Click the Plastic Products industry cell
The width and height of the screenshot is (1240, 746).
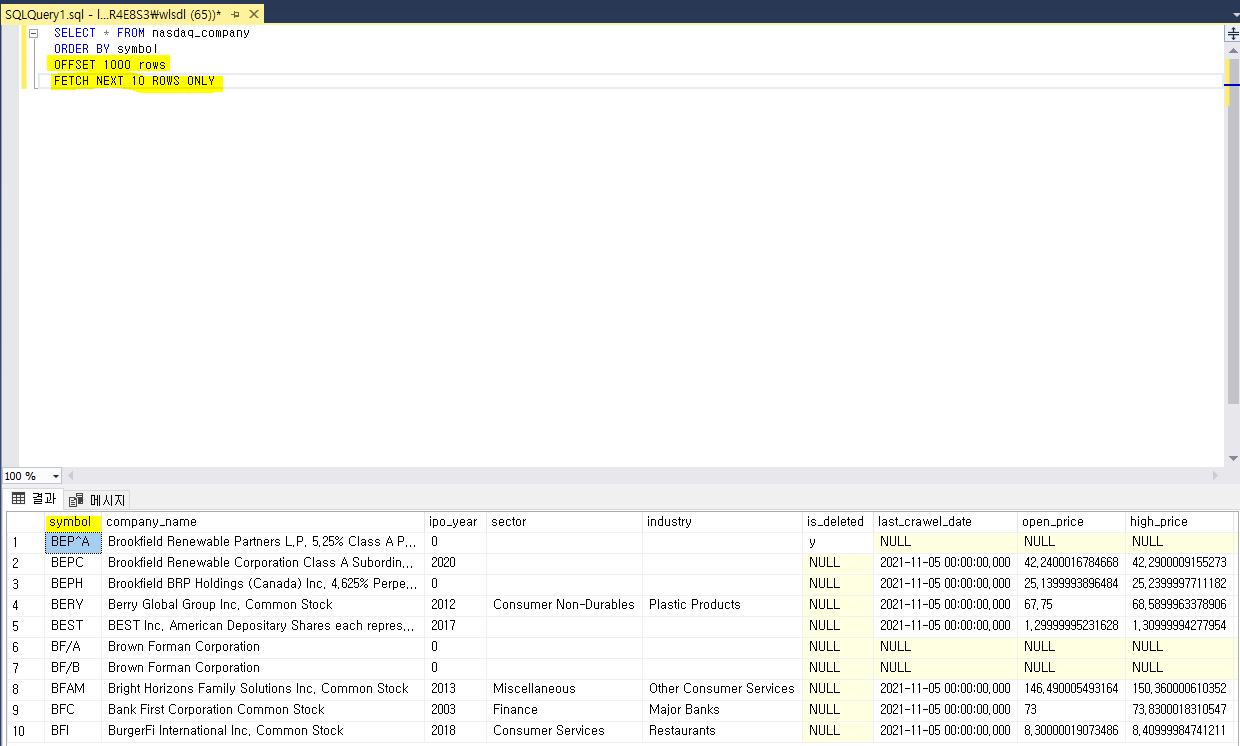coord(723,605)
